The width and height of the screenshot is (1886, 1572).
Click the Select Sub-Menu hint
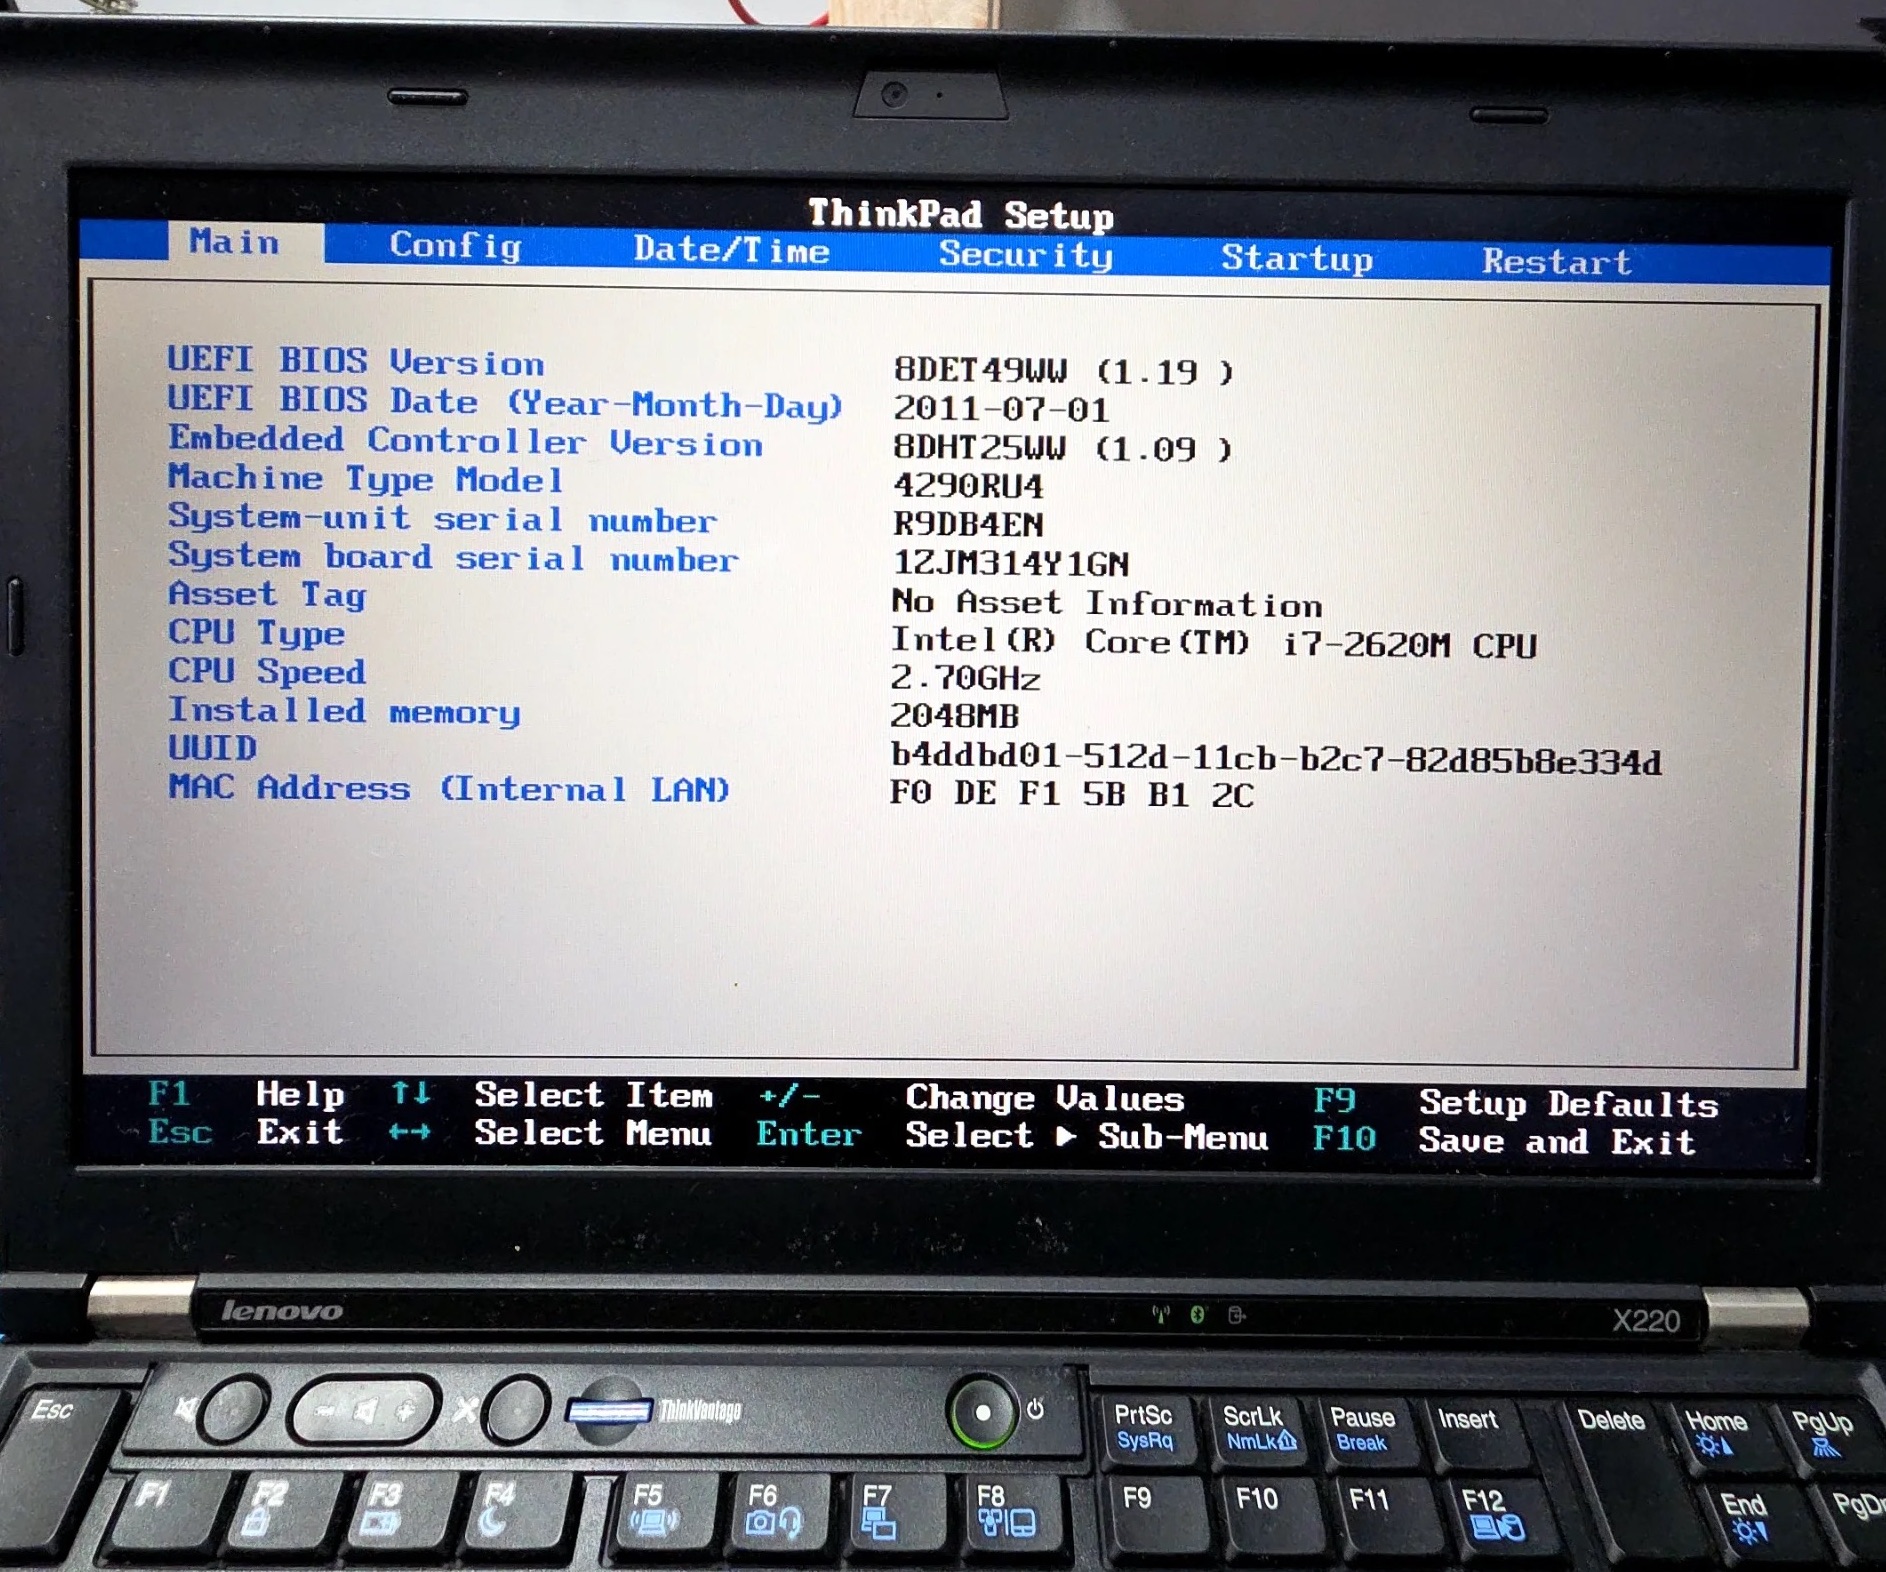tap(1087, 1137)
